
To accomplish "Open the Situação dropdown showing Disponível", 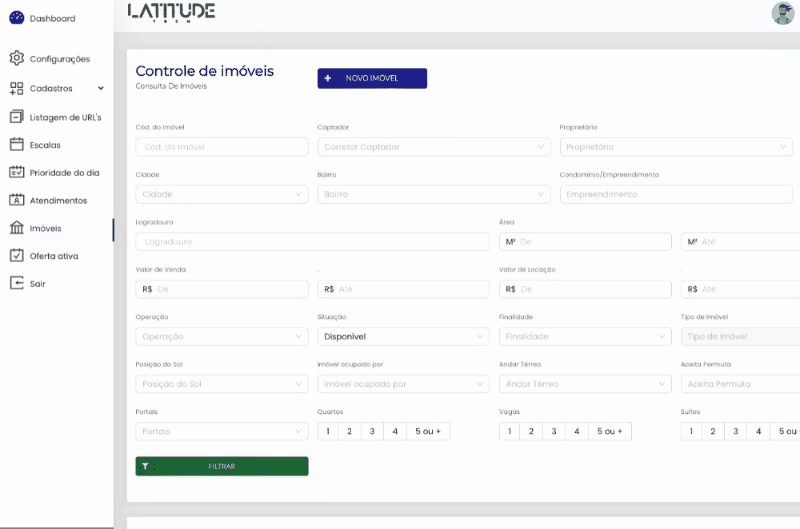I will (x=403, y=337).
